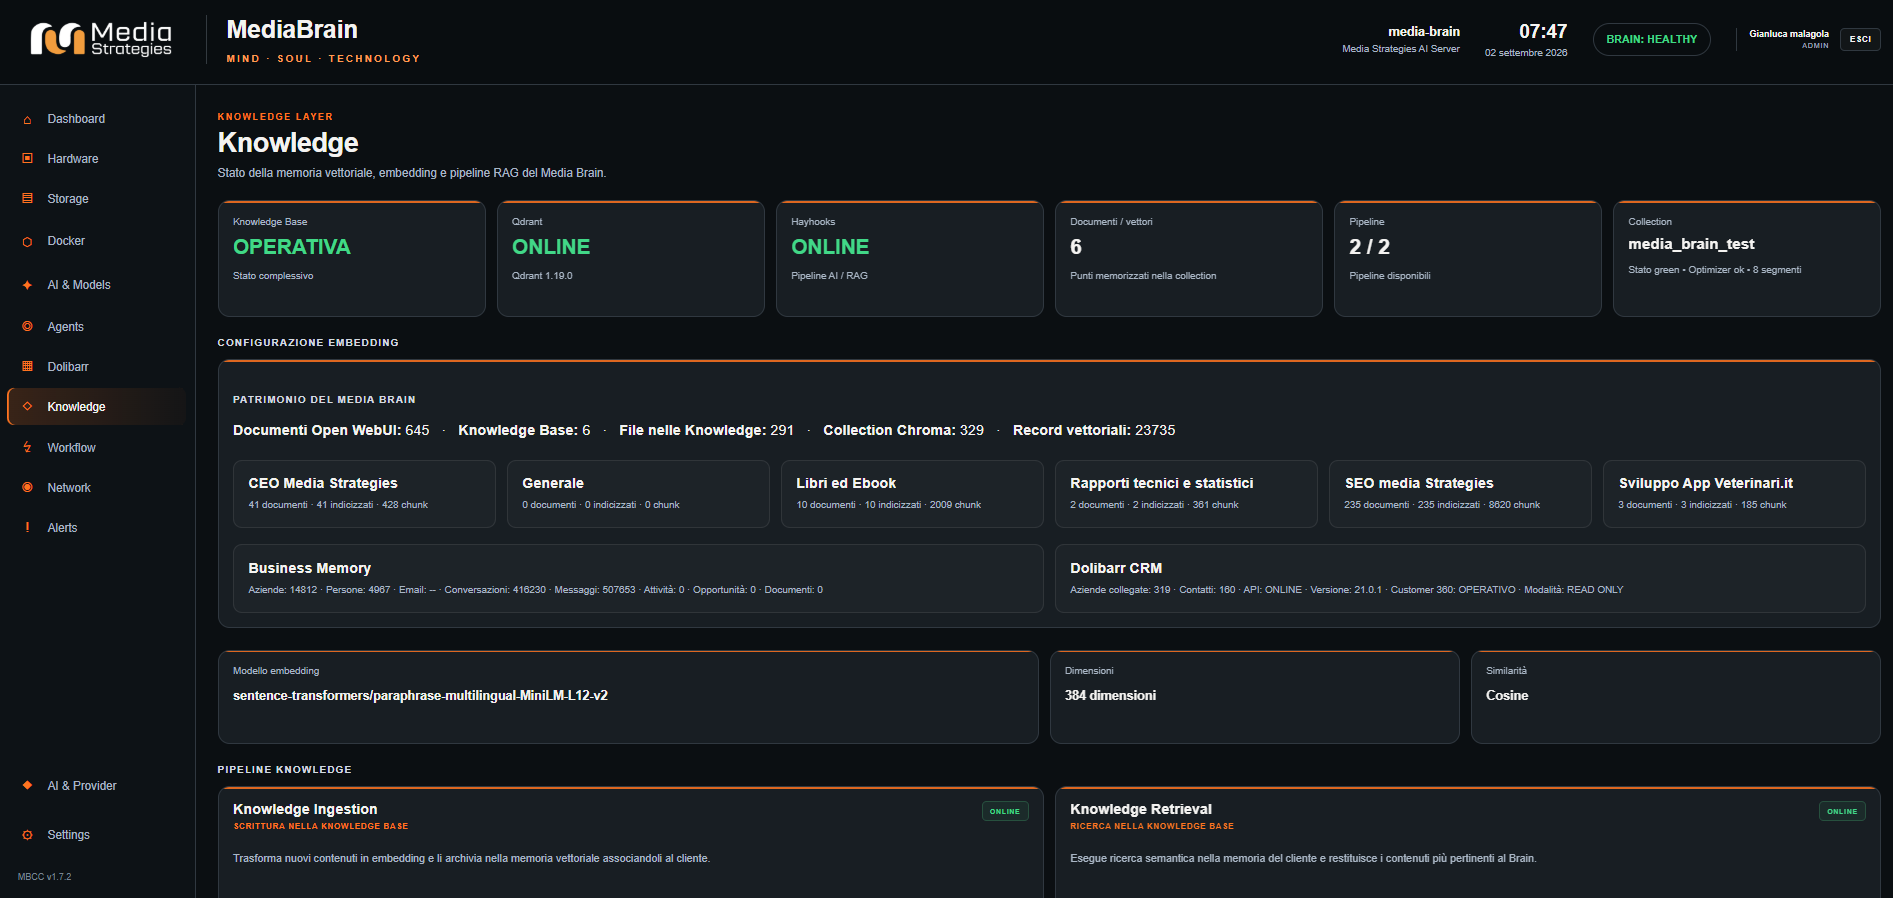The height and width of the screenshot is (898, 1893).
Task: Open the Knowledge page from the sidebar
Action: click(x=97, y=407)
